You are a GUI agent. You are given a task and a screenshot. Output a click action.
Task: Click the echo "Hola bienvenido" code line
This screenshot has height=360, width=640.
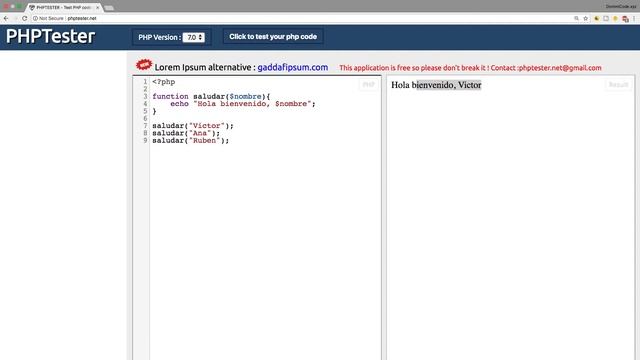pyautogui.click(x=243, y=104)
